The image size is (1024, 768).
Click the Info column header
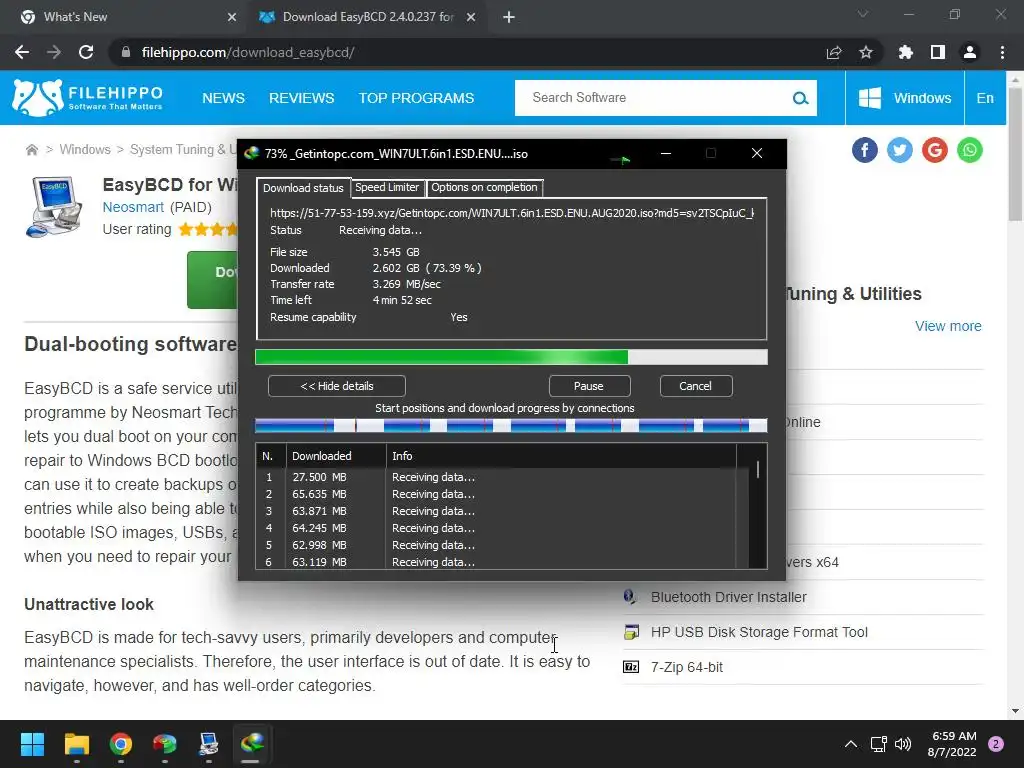coord(560,456)
